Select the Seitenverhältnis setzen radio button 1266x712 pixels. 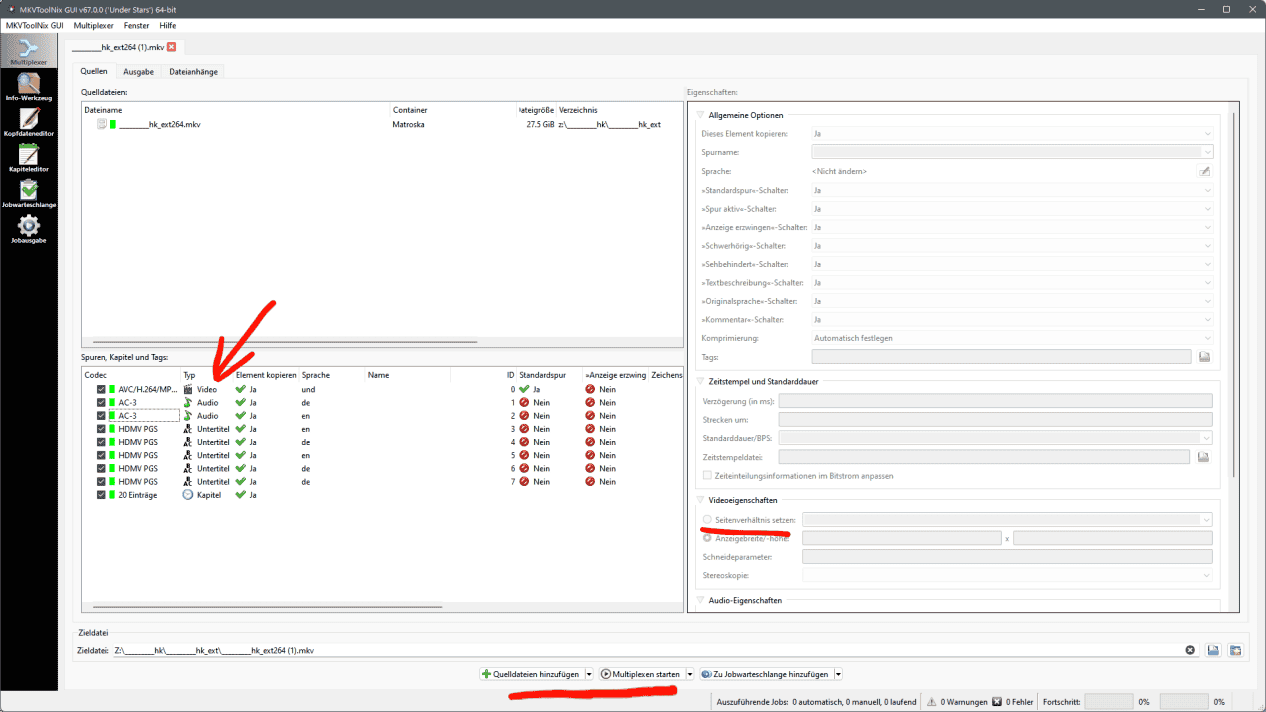(708, 520)
